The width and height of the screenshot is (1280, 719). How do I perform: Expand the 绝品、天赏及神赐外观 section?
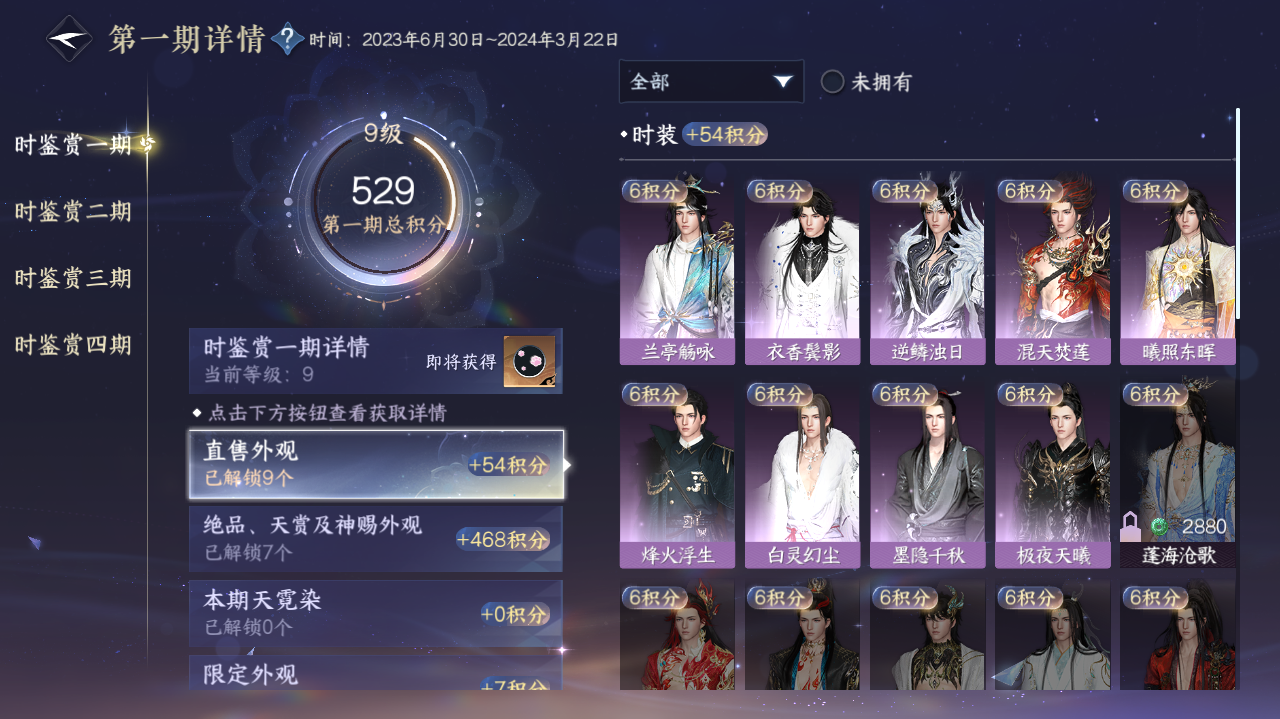[x=376, y=538]
